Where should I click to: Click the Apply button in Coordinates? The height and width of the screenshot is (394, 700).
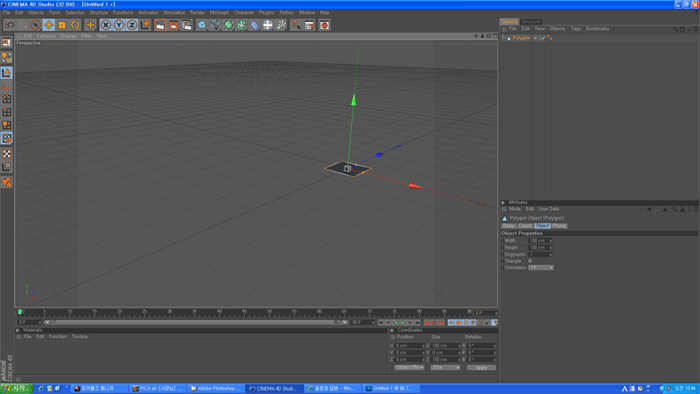(481, 367)
